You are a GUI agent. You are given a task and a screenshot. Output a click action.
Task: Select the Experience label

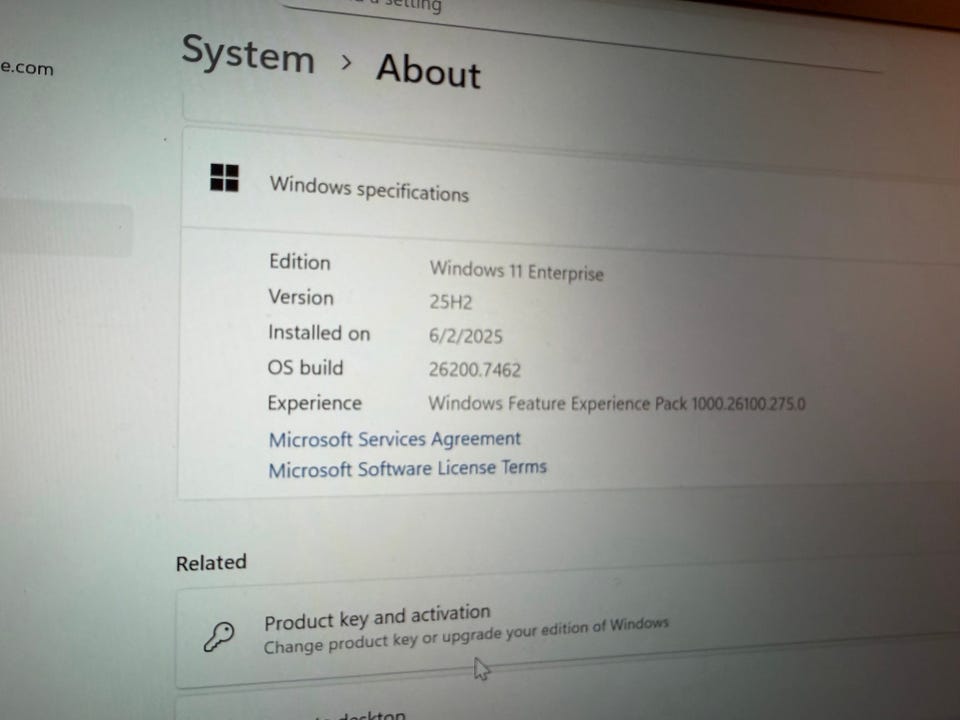[x=314, y=403]
